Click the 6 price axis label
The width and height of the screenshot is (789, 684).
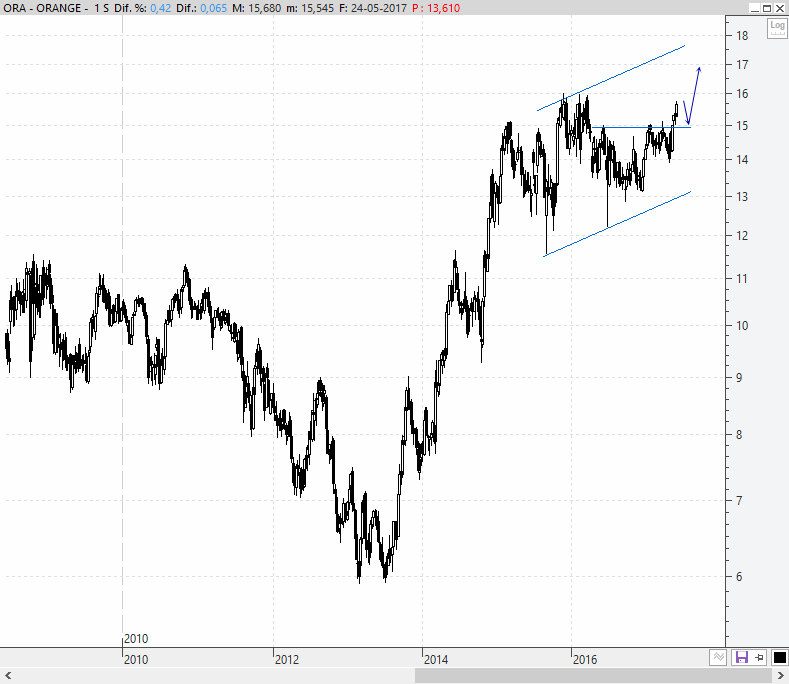coord(739,577)
